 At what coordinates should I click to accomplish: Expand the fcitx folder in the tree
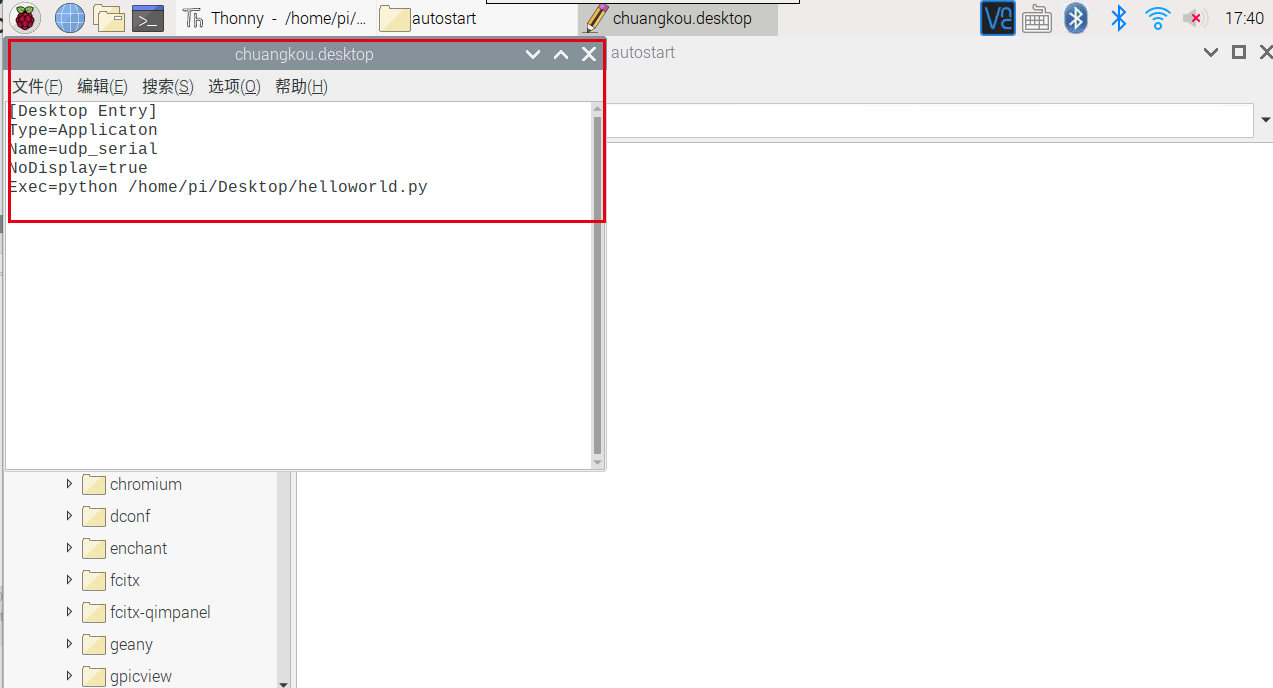pos(69,580)
